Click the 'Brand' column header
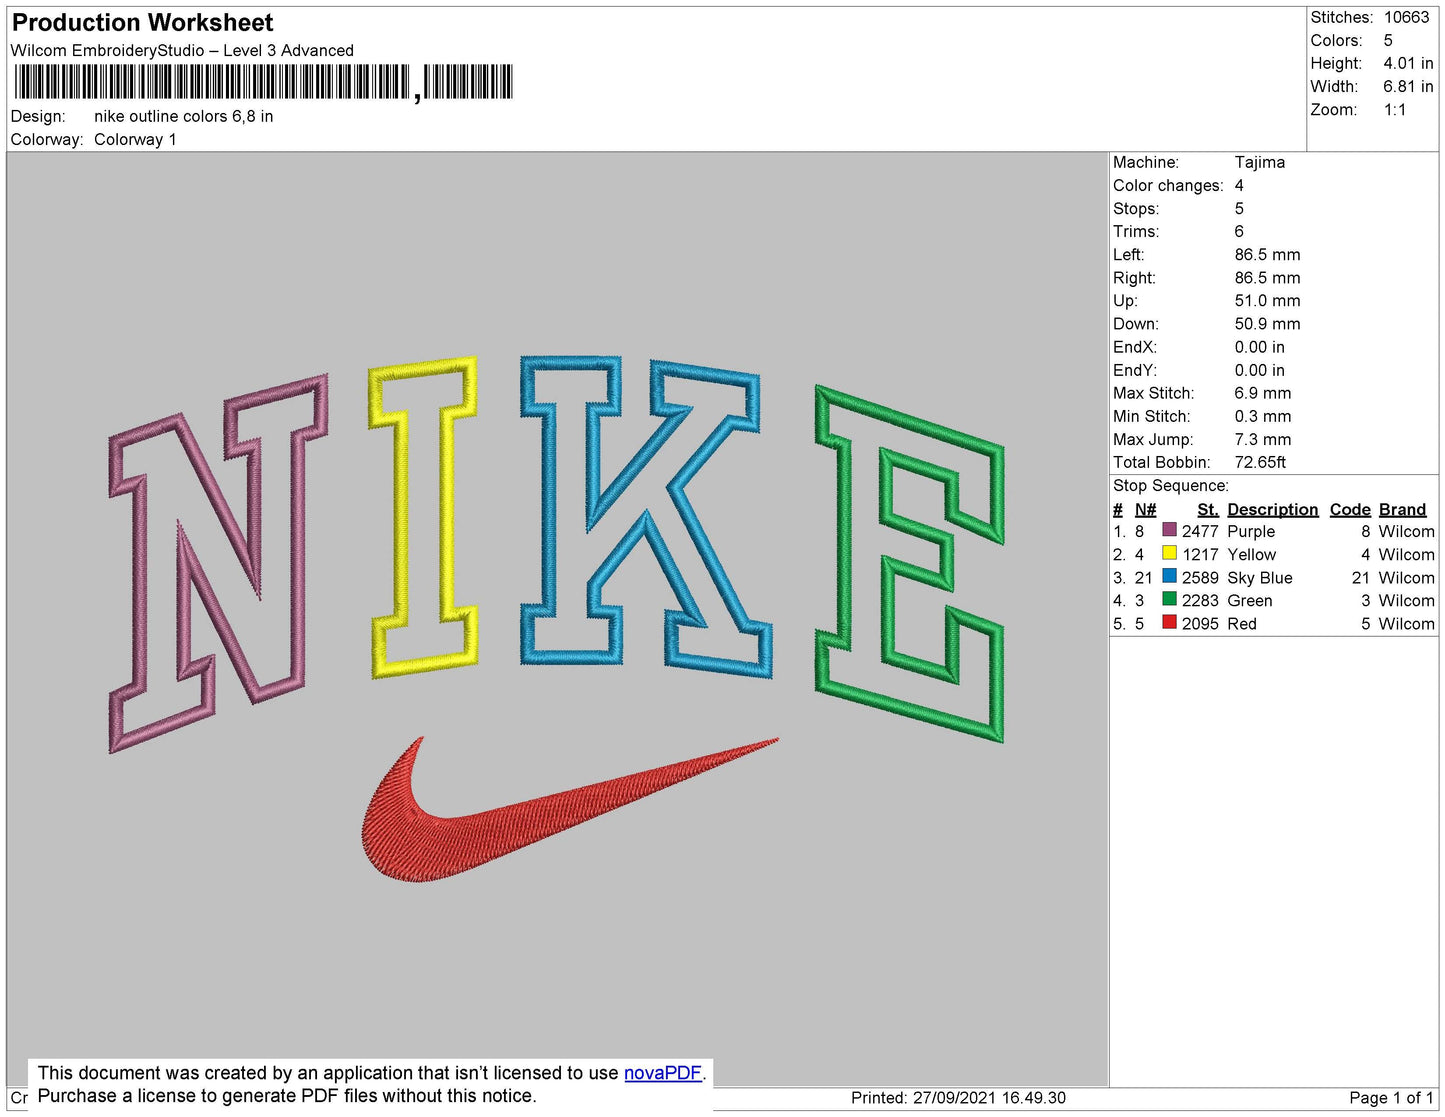The height and width of the screenshot is (1117, 1445). (x=1403, y=509)
